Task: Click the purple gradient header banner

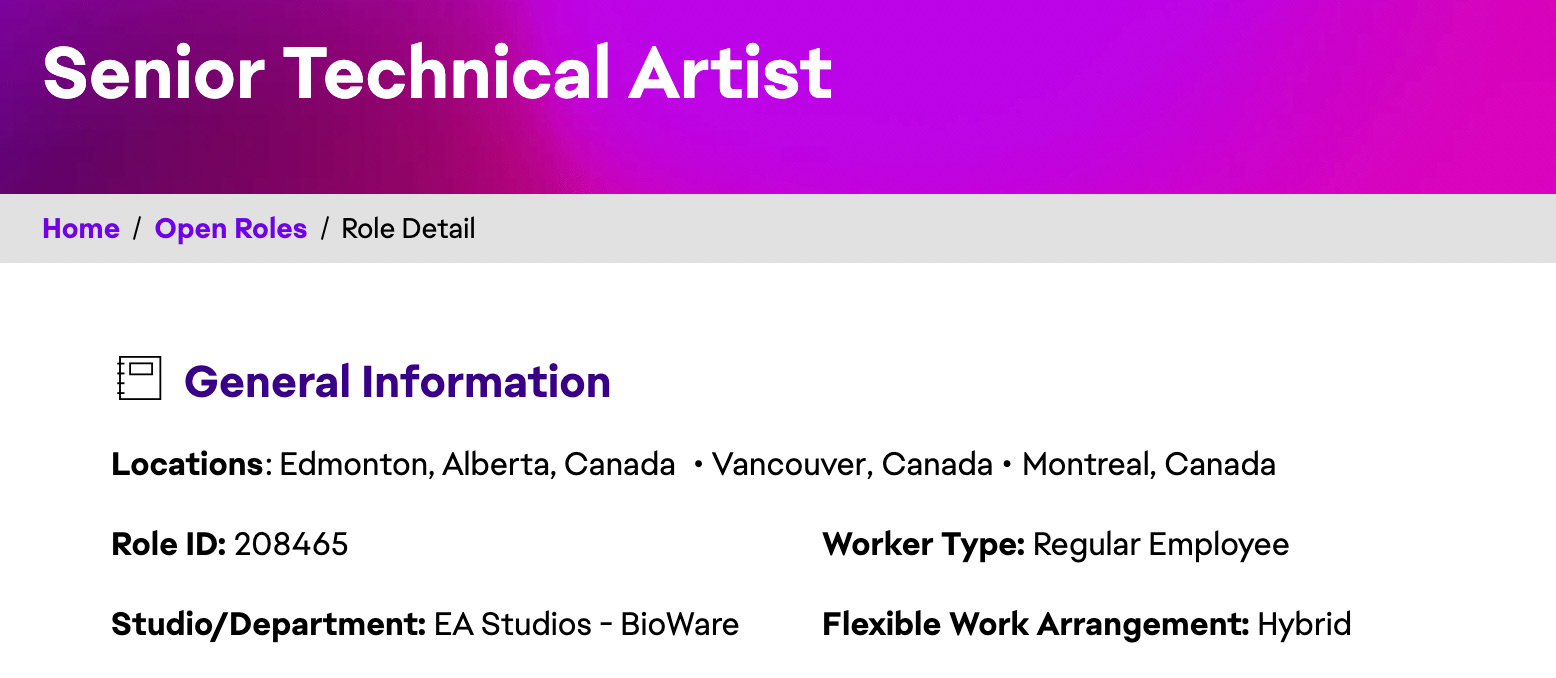Action: (778, 96)
